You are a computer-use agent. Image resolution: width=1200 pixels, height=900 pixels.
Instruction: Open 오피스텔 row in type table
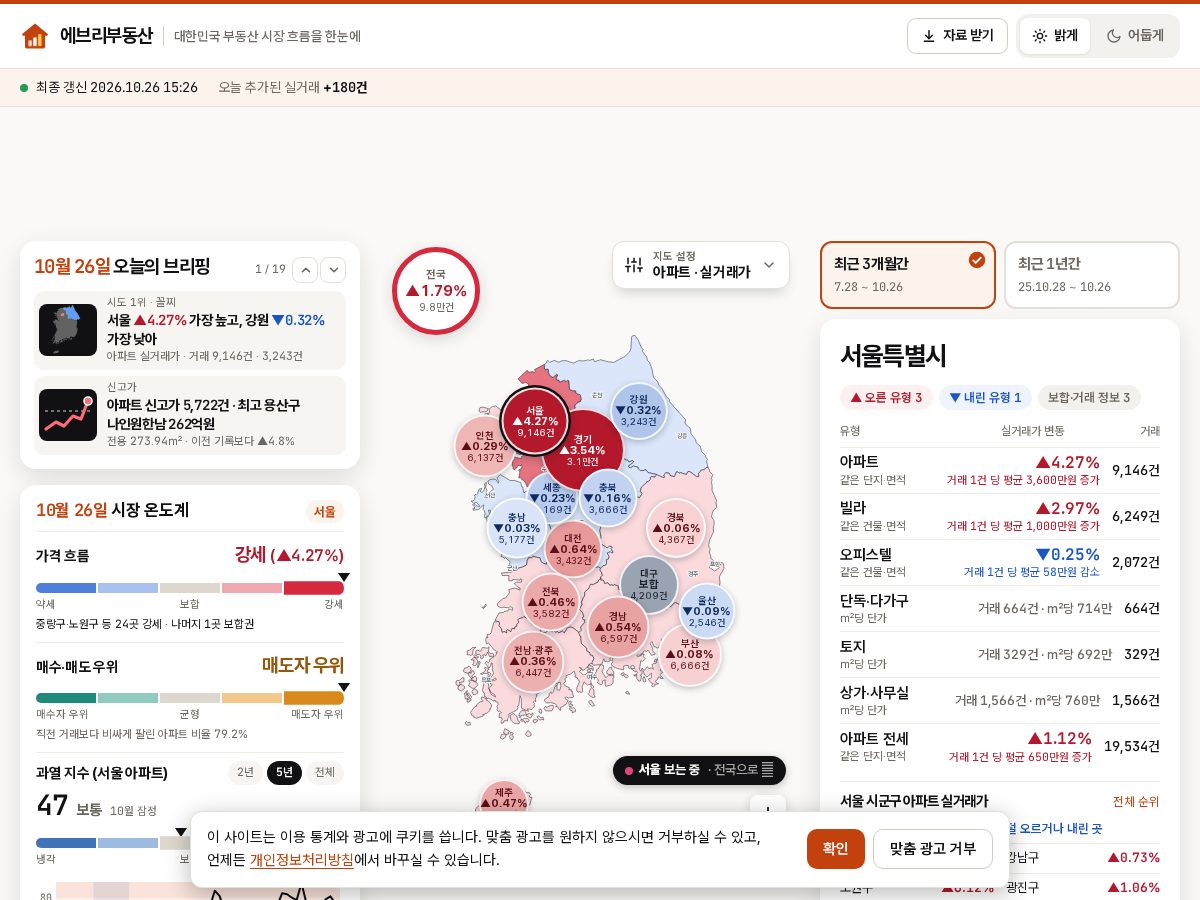(1000, 562)
